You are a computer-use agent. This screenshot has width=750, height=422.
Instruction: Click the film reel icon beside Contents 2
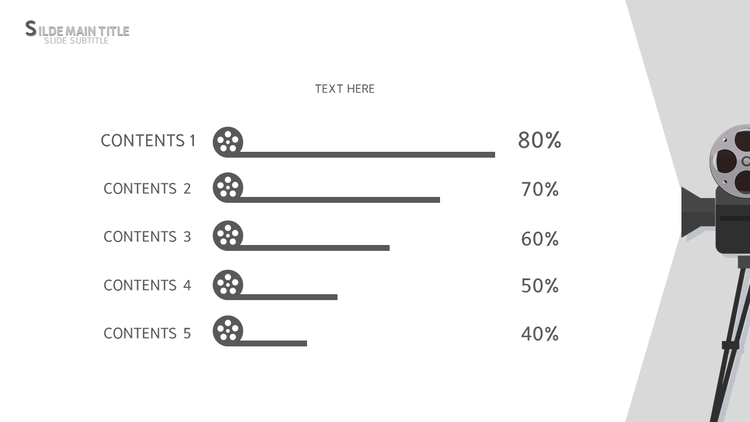click(x=228, y=187)
